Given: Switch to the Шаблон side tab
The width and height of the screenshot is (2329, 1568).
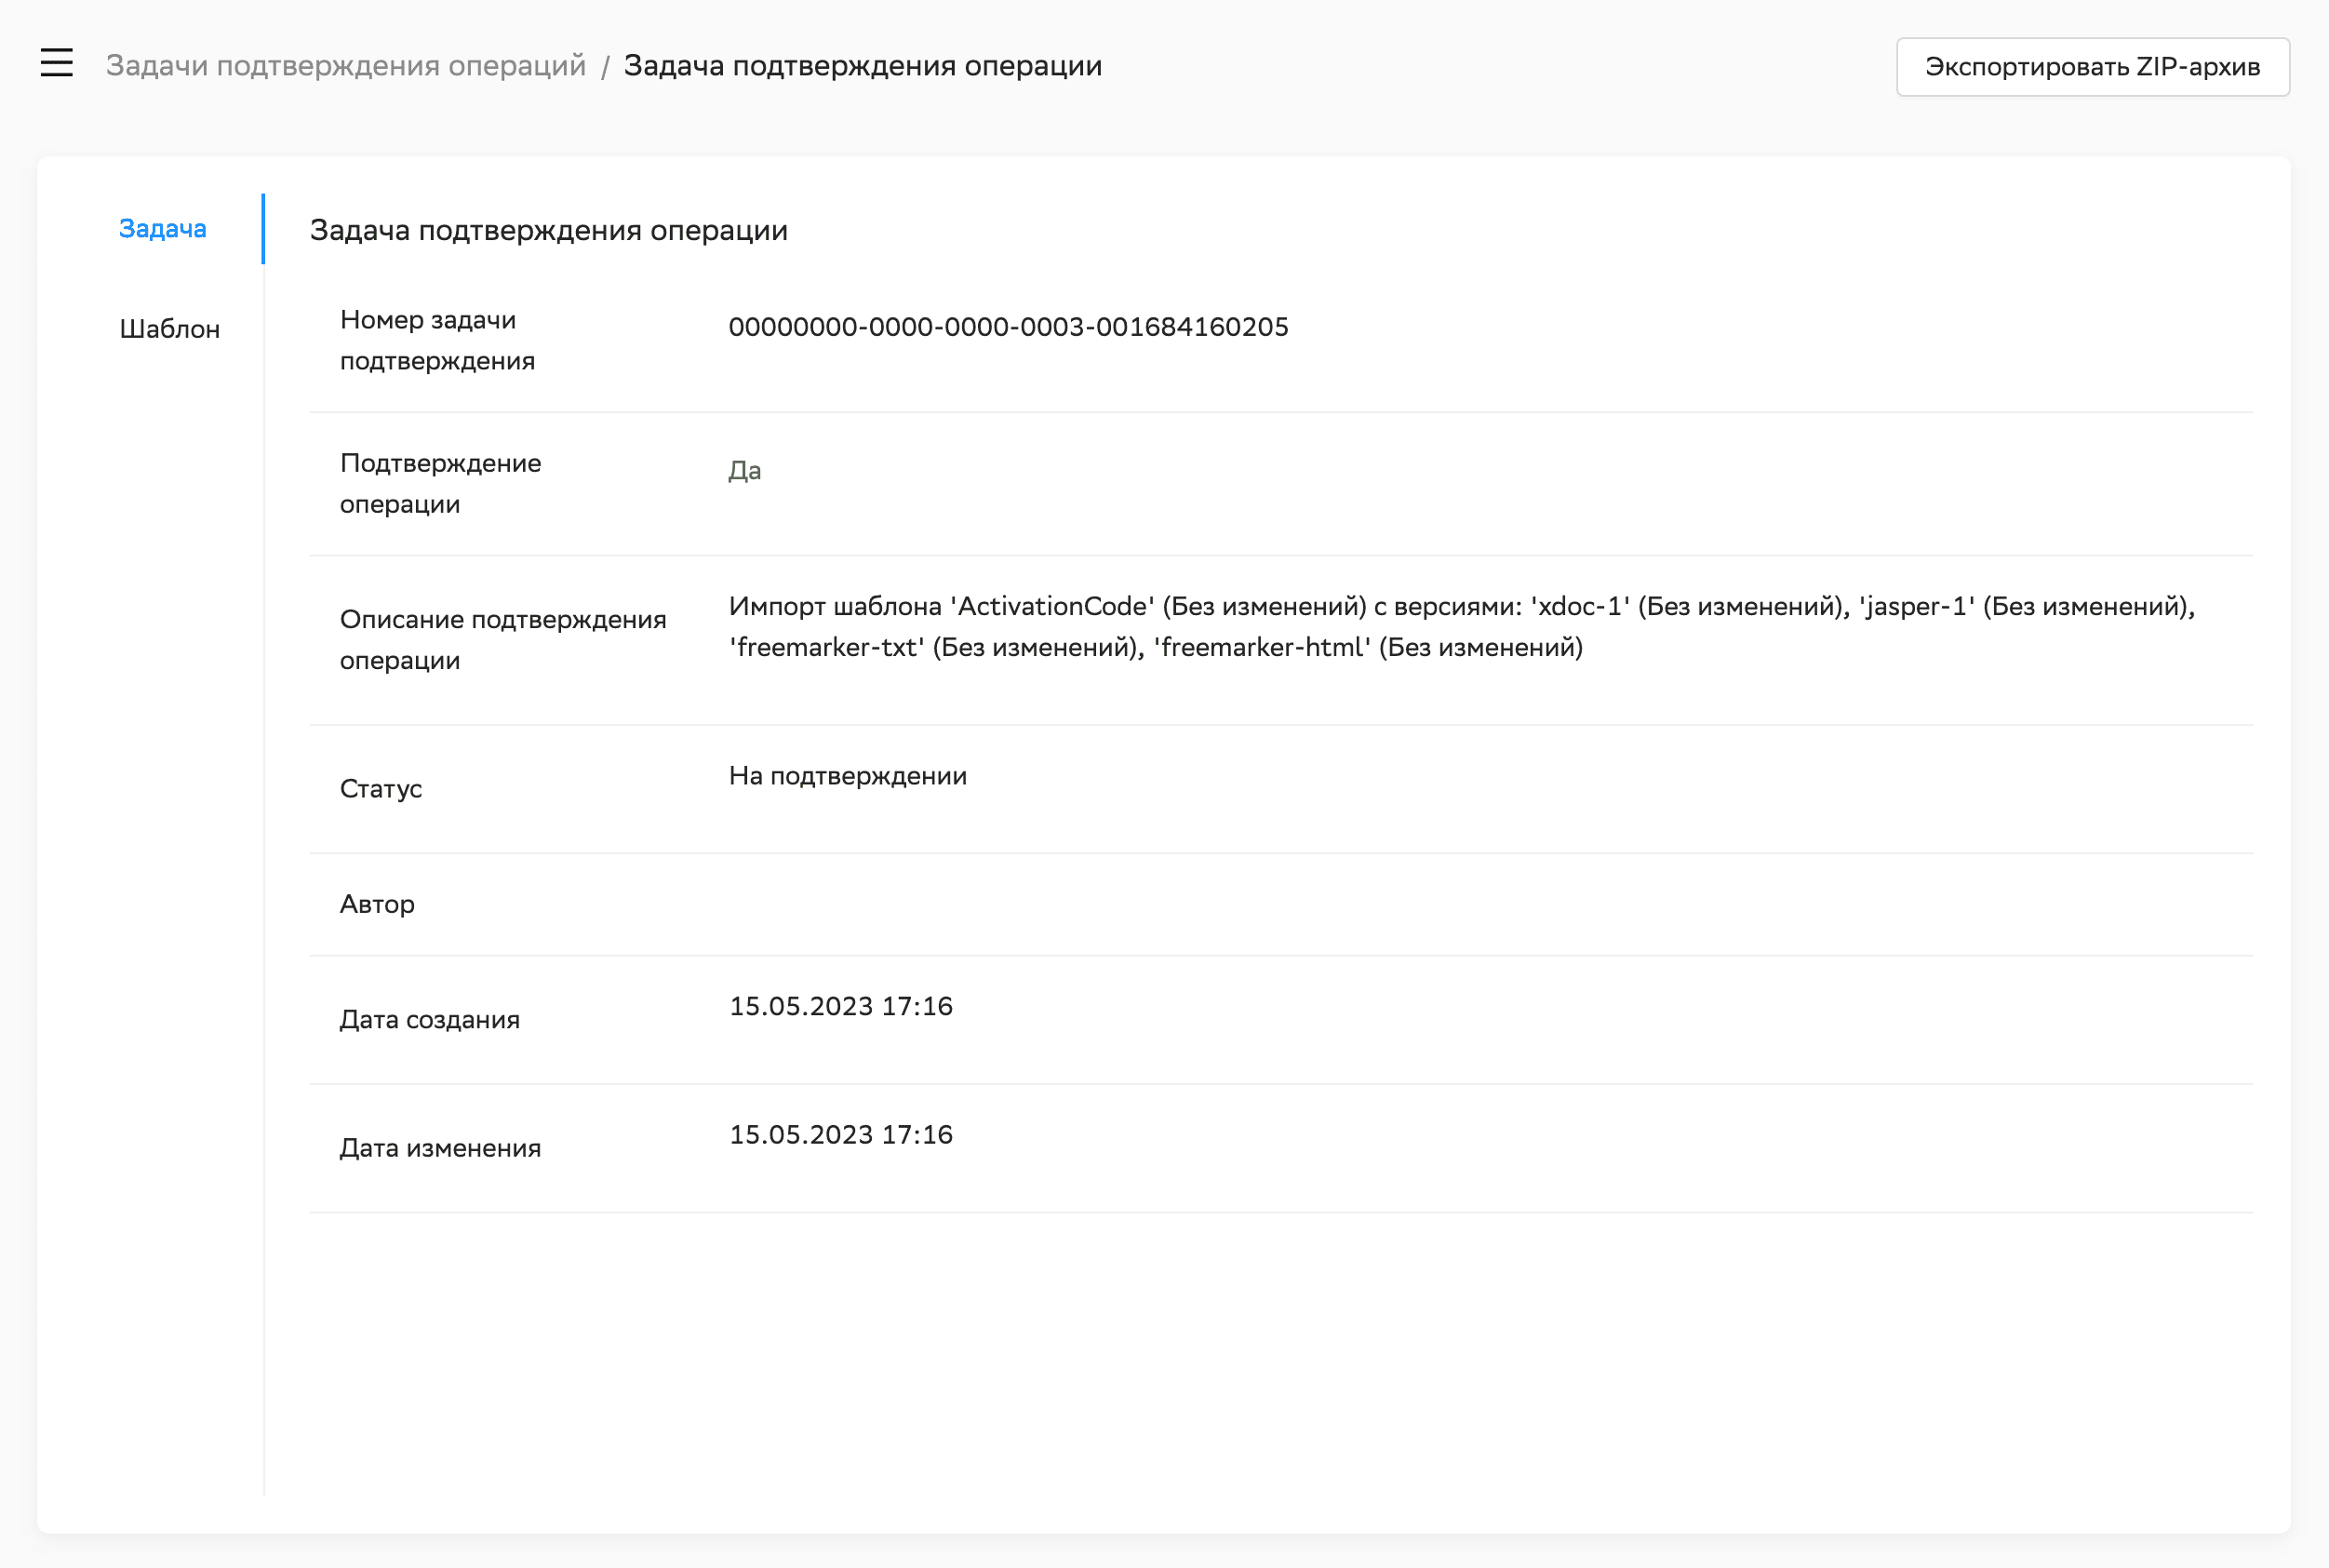Looking at the screenshot, I should pyautogui.click(x=169, y=329).
